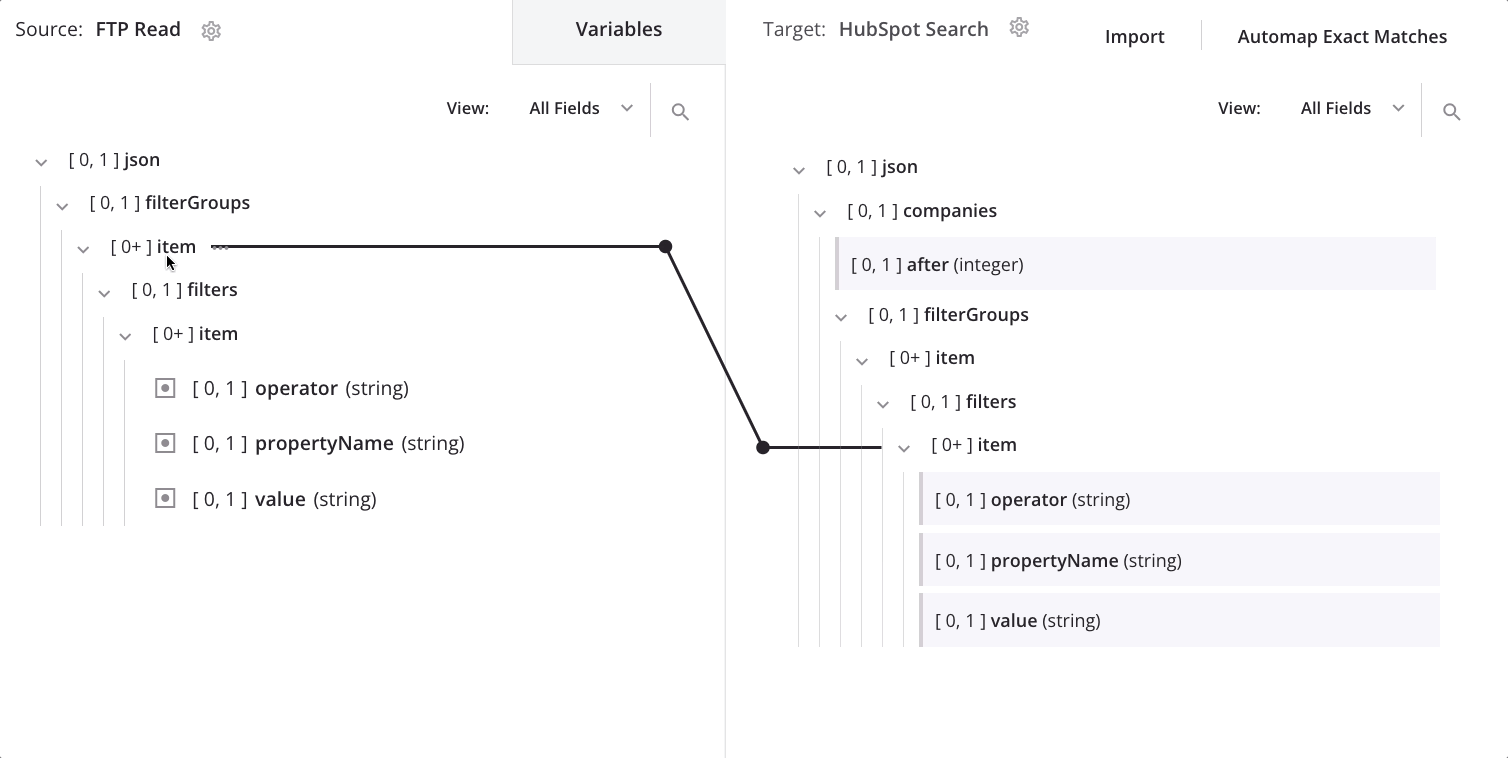Collapse the companies node in the target tree
The image size is (1508, 758).
(x=820, y=212)
